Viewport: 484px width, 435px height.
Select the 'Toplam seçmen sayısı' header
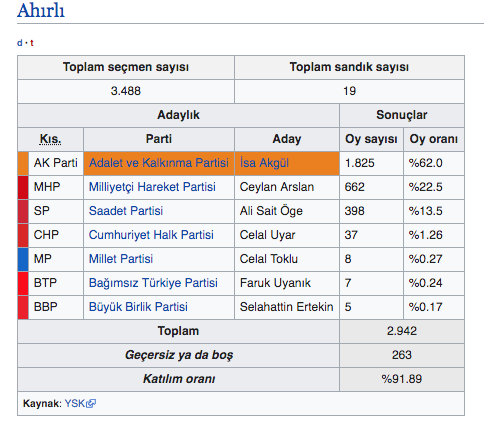[126, 67]
